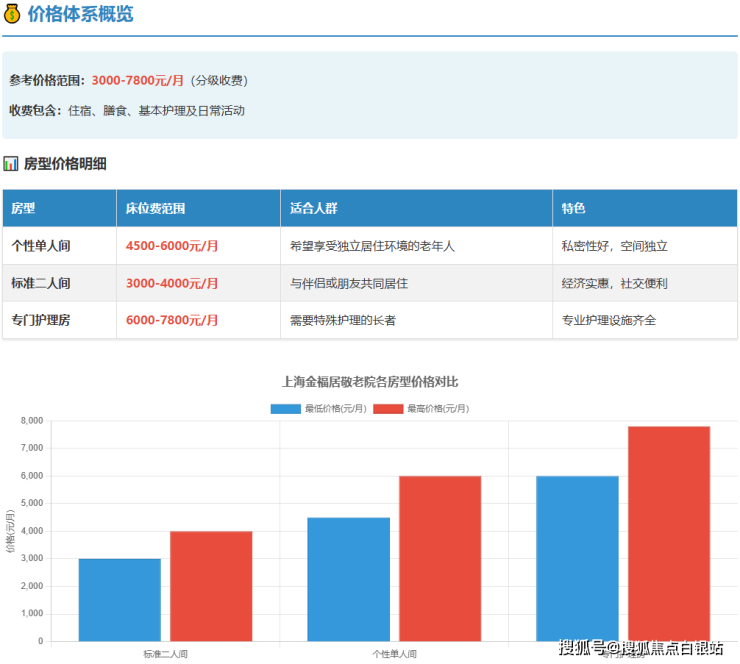Select the red bar for 个性单人间

coord(440,558)
